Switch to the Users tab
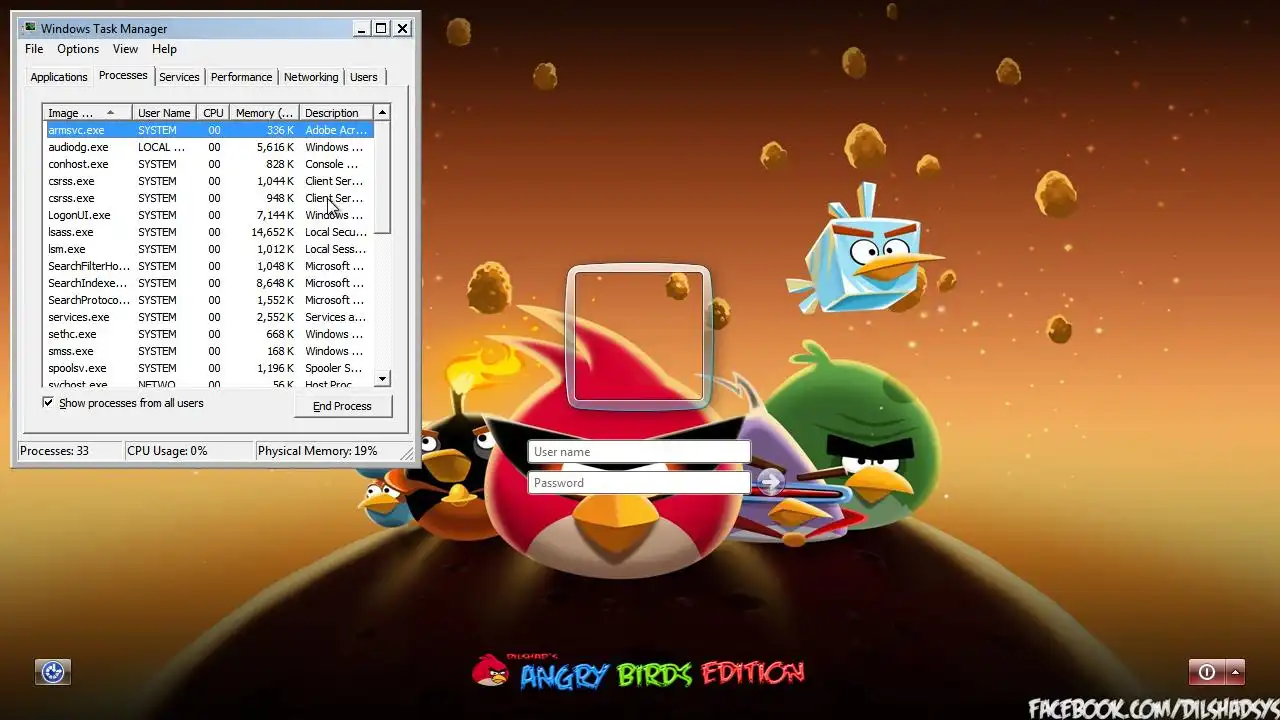The height and width of the screenshot is (720, 1280). coord(364,77)
